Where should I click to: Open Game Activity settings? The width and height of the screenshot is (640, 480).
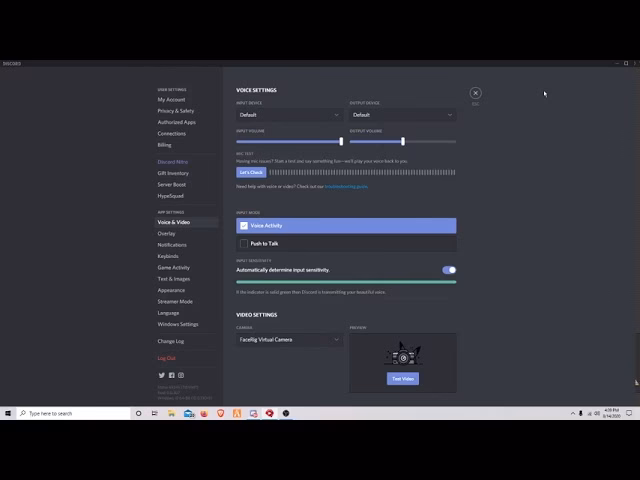[x=174, y=268]
